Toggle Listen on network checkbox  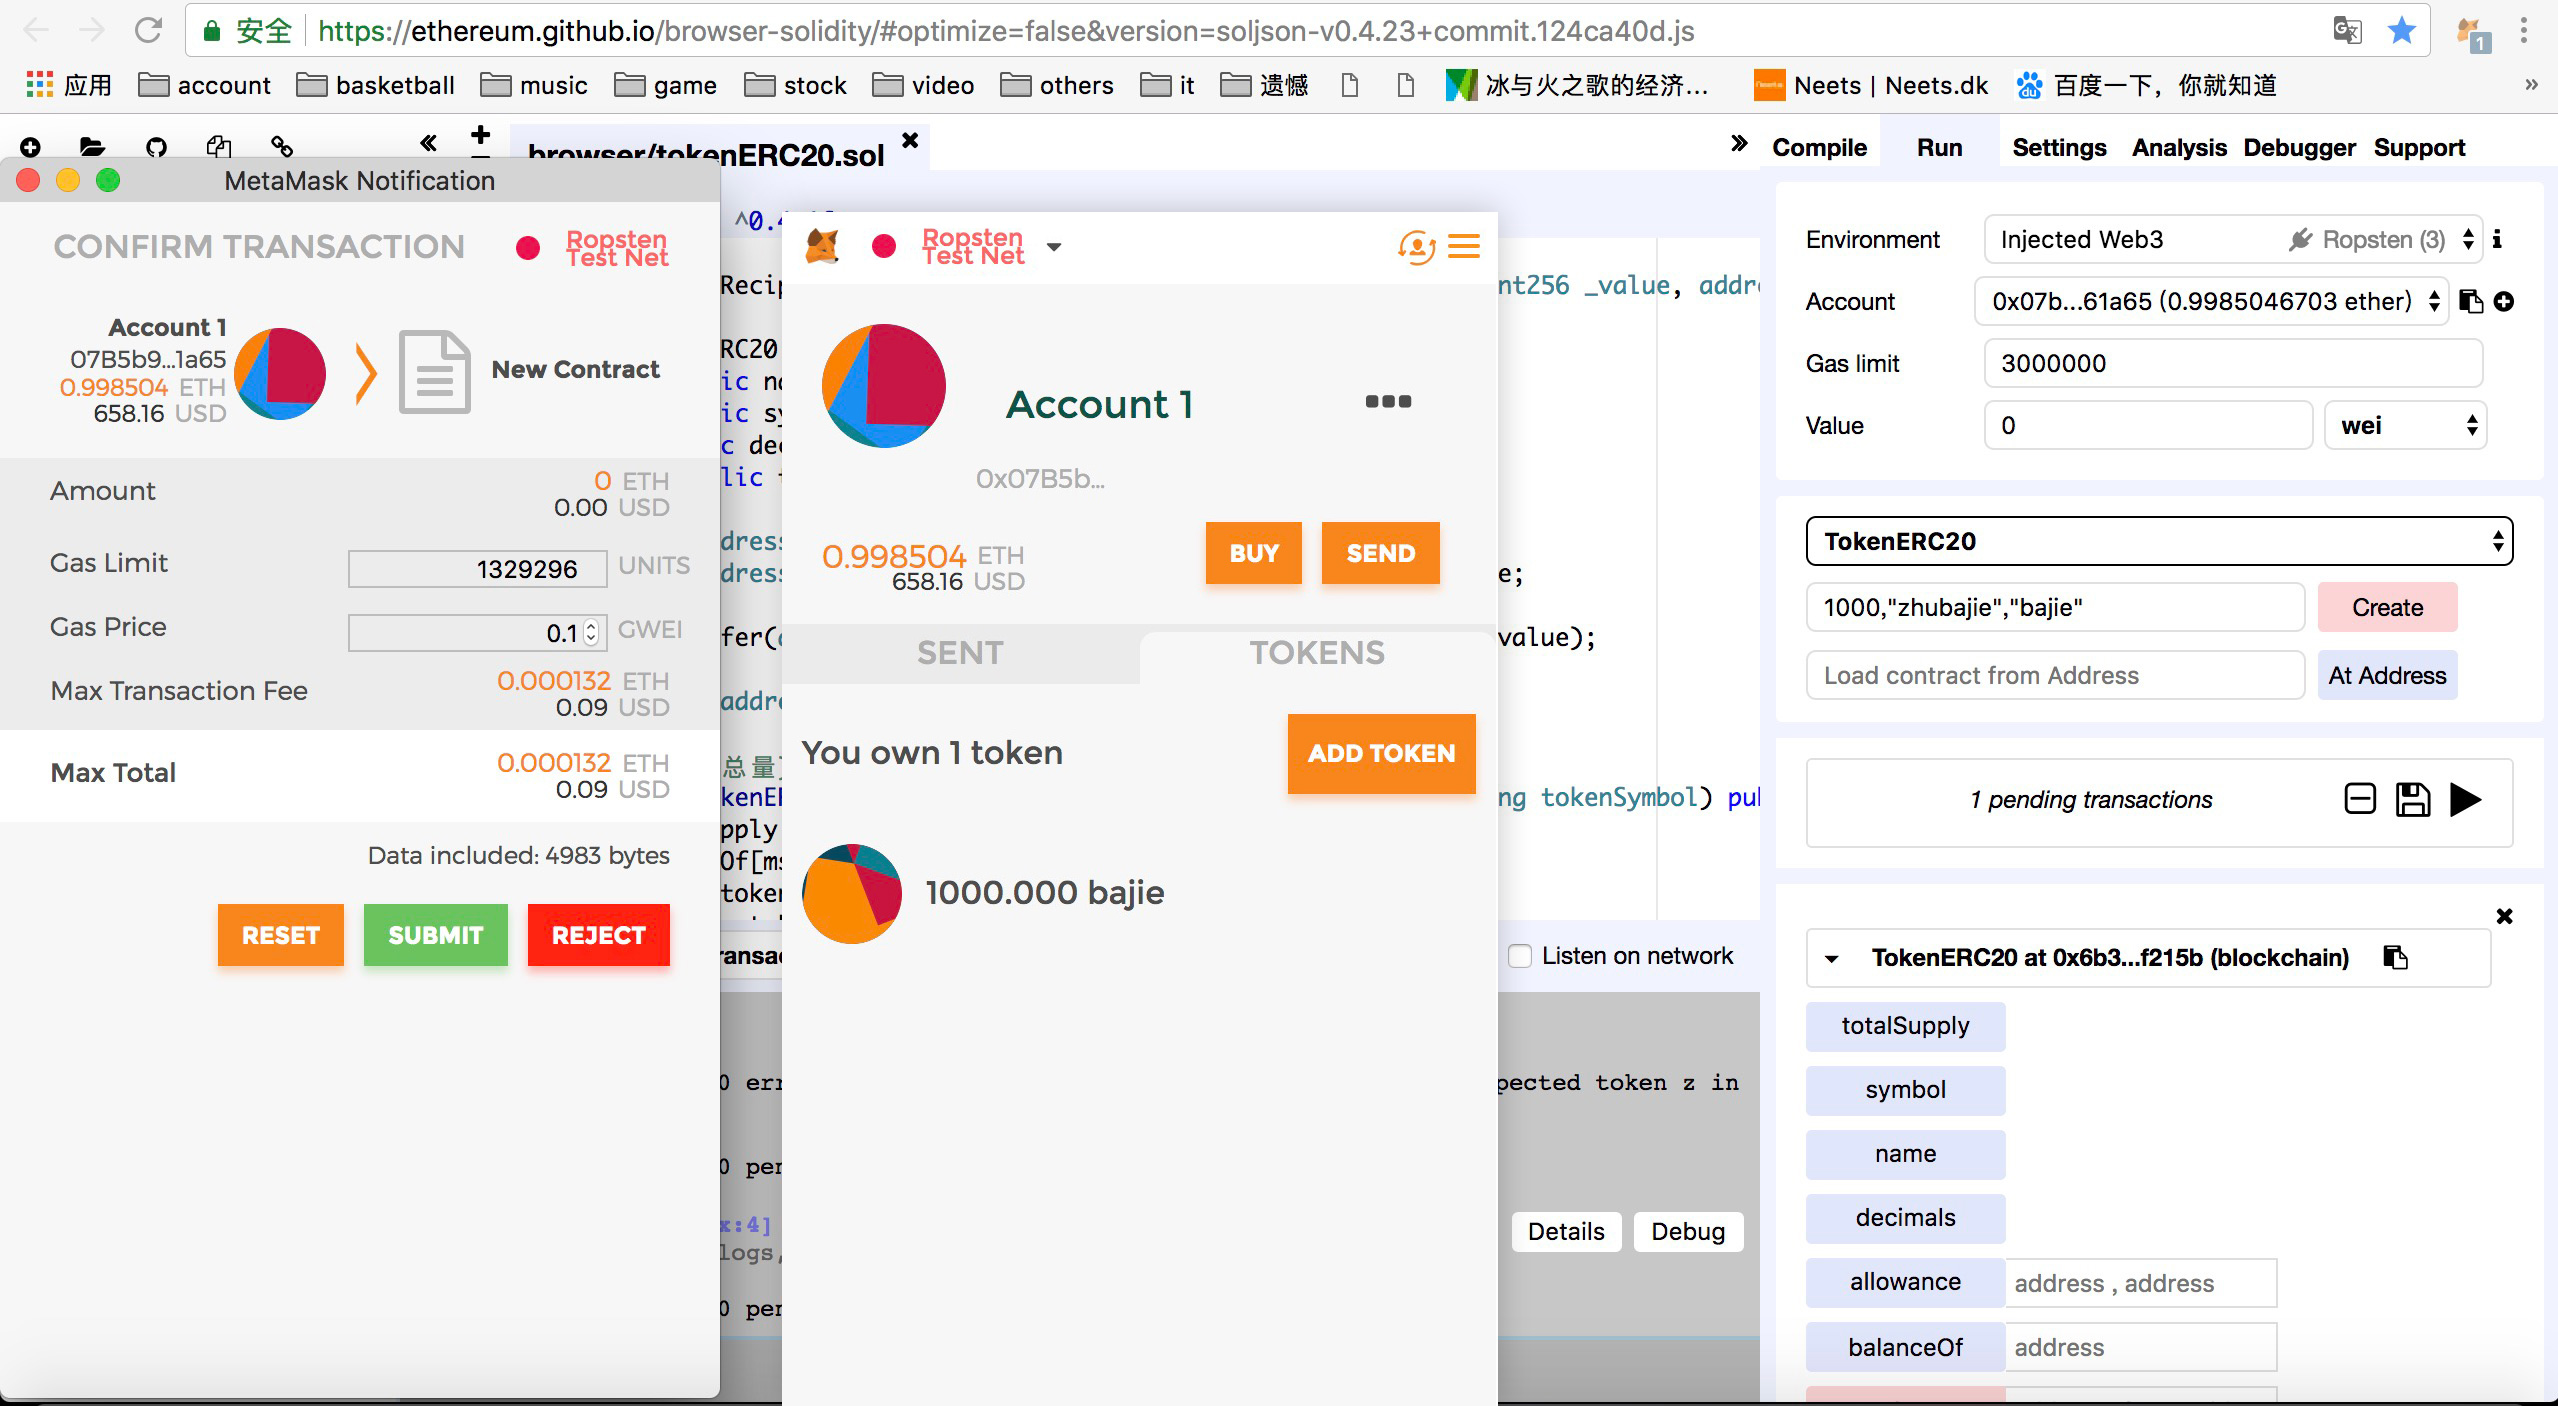[1520, 956]
